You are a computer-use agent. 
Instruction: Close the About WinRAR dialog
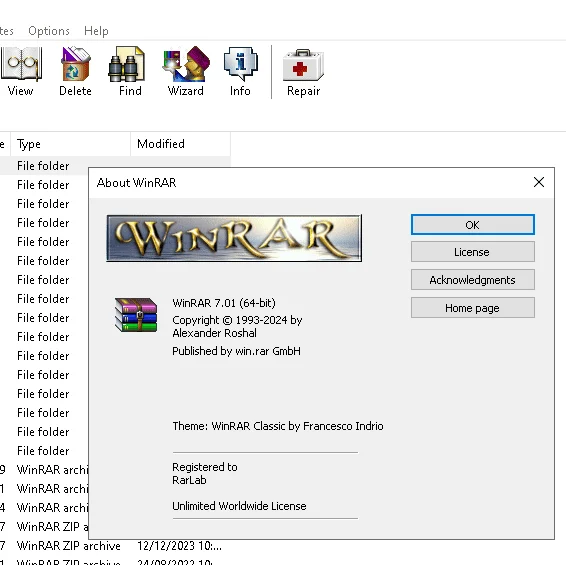[539, 182]
